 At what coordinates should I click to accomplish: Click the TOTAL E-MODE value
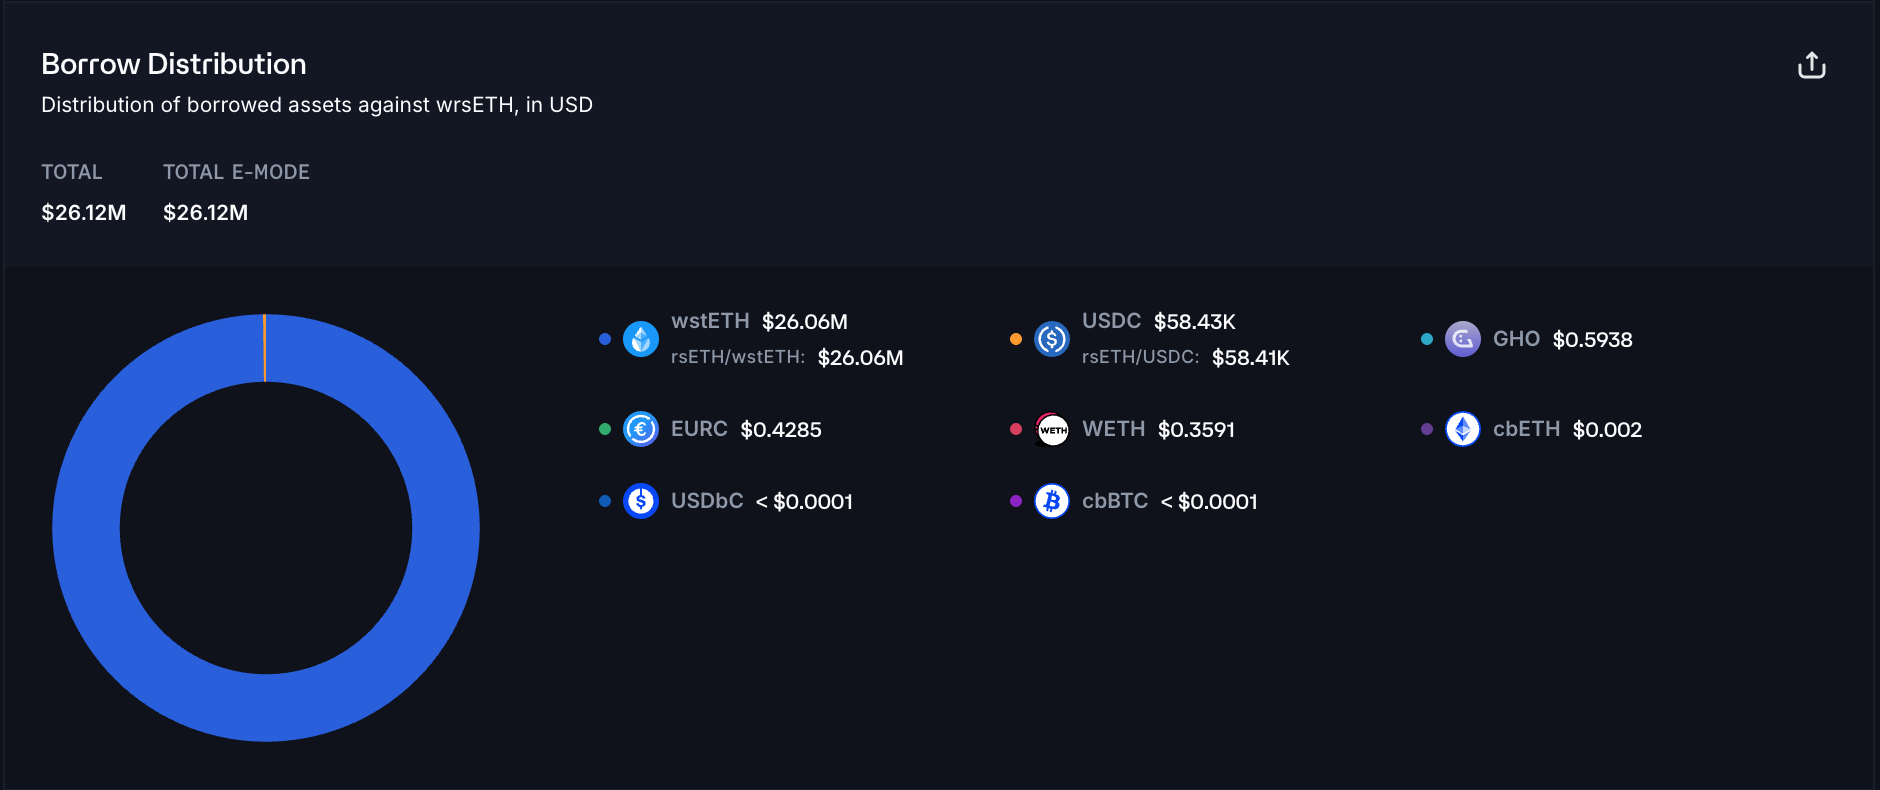click(x=205, y=213)
